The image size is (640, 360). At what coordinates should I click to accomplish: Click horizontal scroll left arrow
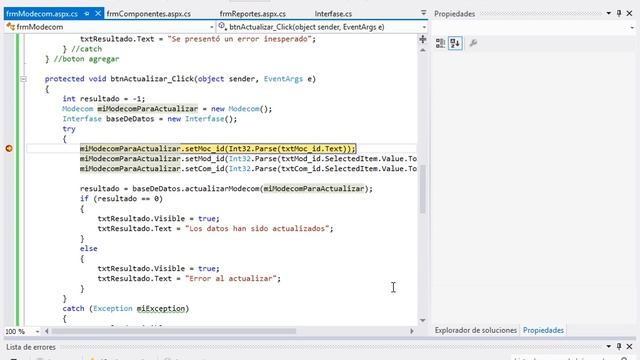(x=47, y=331)
